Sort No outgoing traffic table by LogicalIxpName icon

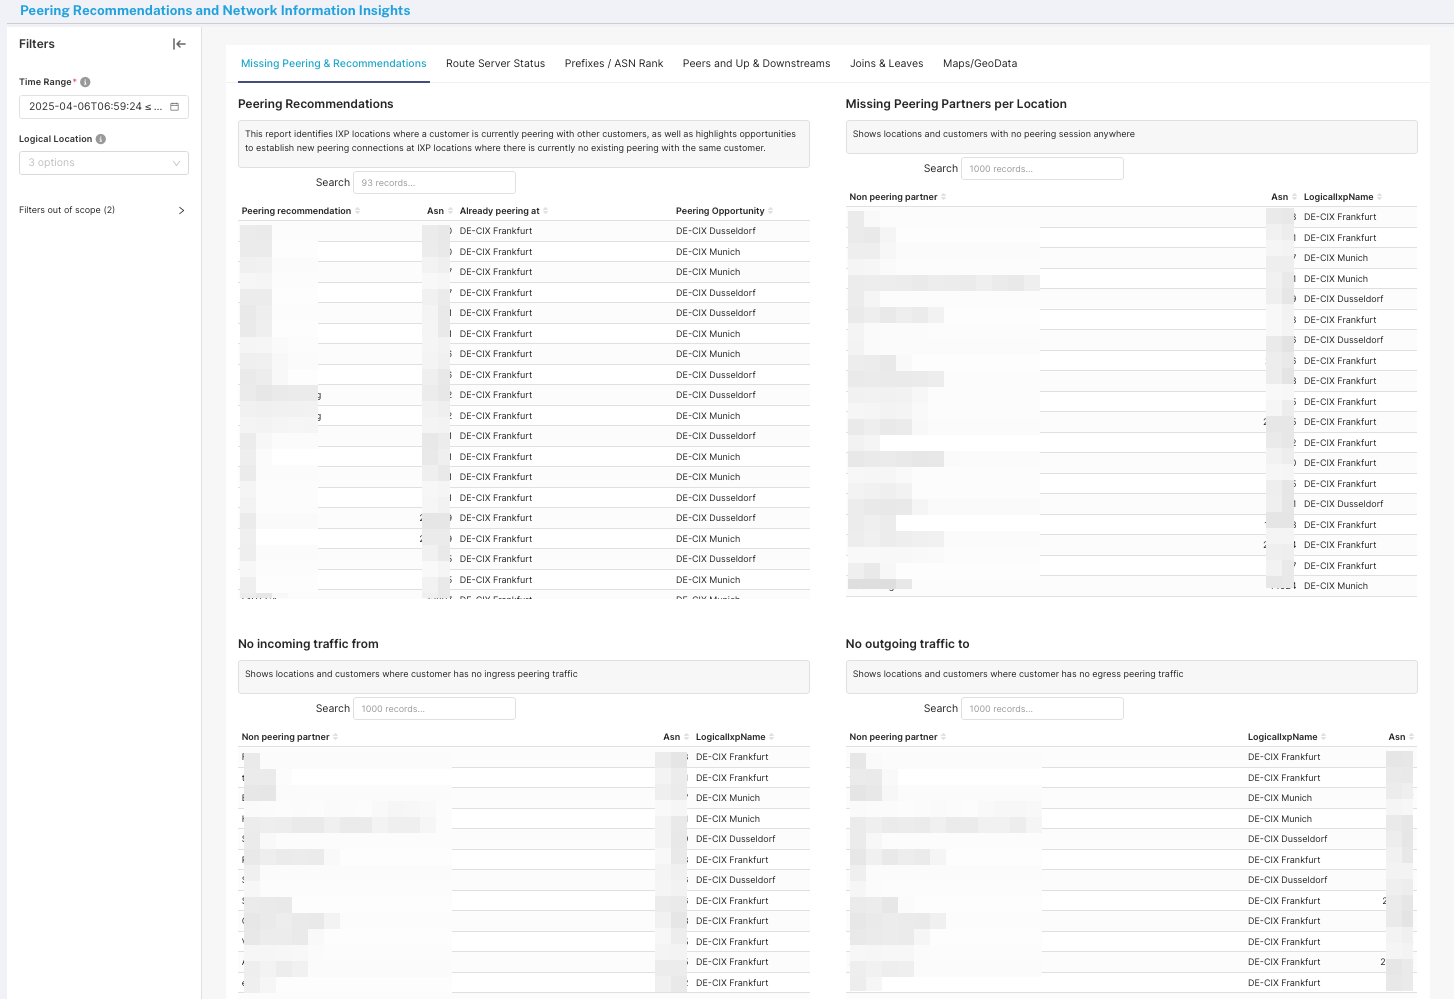pos(1324,737)
